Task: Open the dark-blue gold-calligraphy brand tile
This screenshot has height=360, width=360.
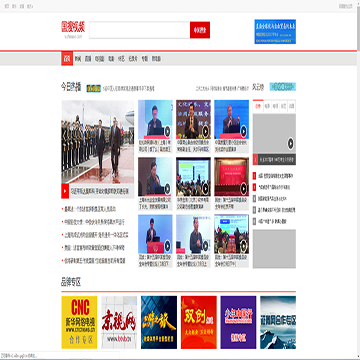Action: point(159,322)
